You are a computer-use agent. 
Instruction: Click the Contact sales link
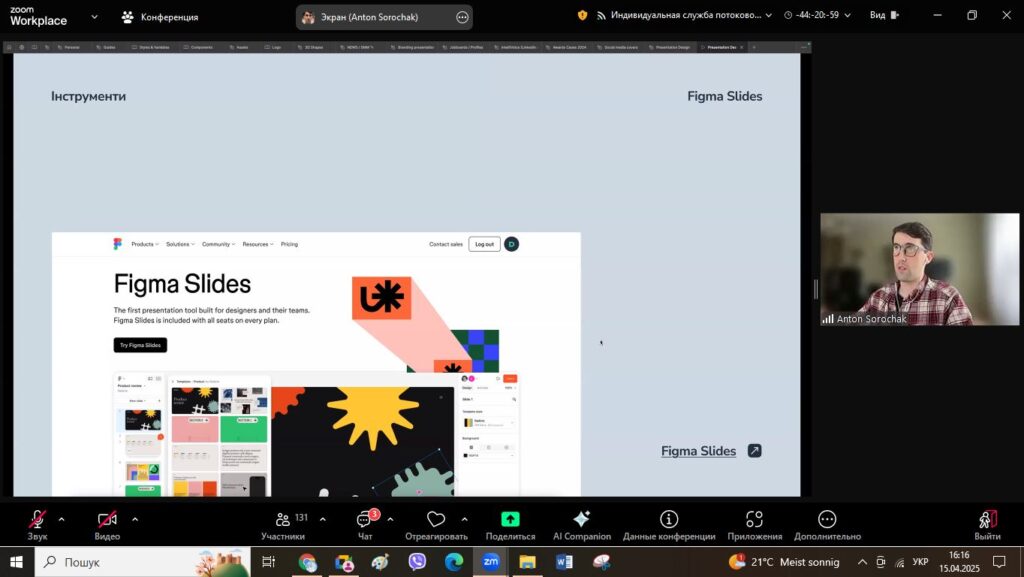(x=445, y=244)
